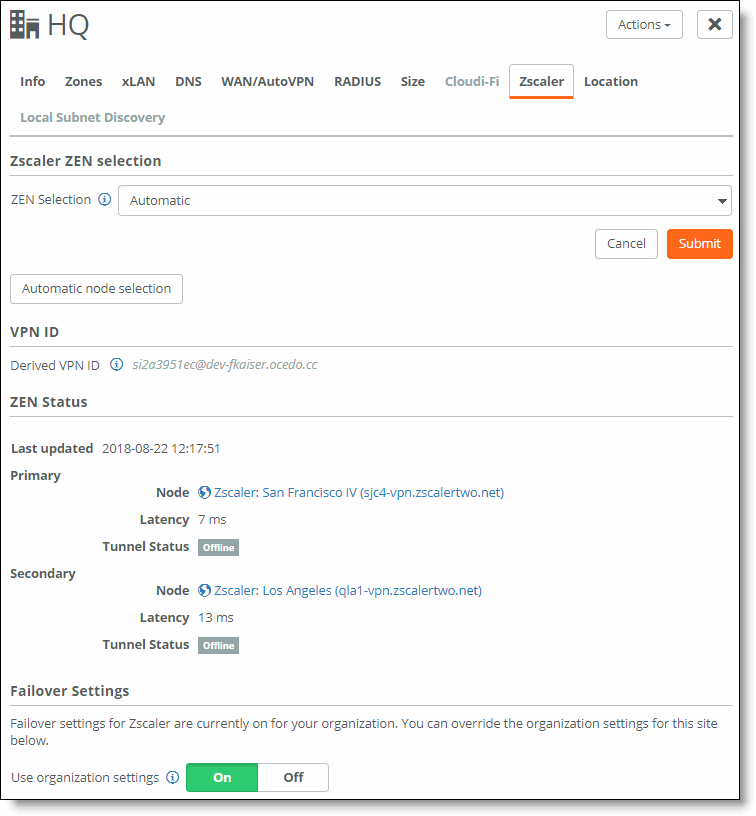Screen dimensions: 756x816
Task: Open the Actions dropdown menu
Action: 644,24
